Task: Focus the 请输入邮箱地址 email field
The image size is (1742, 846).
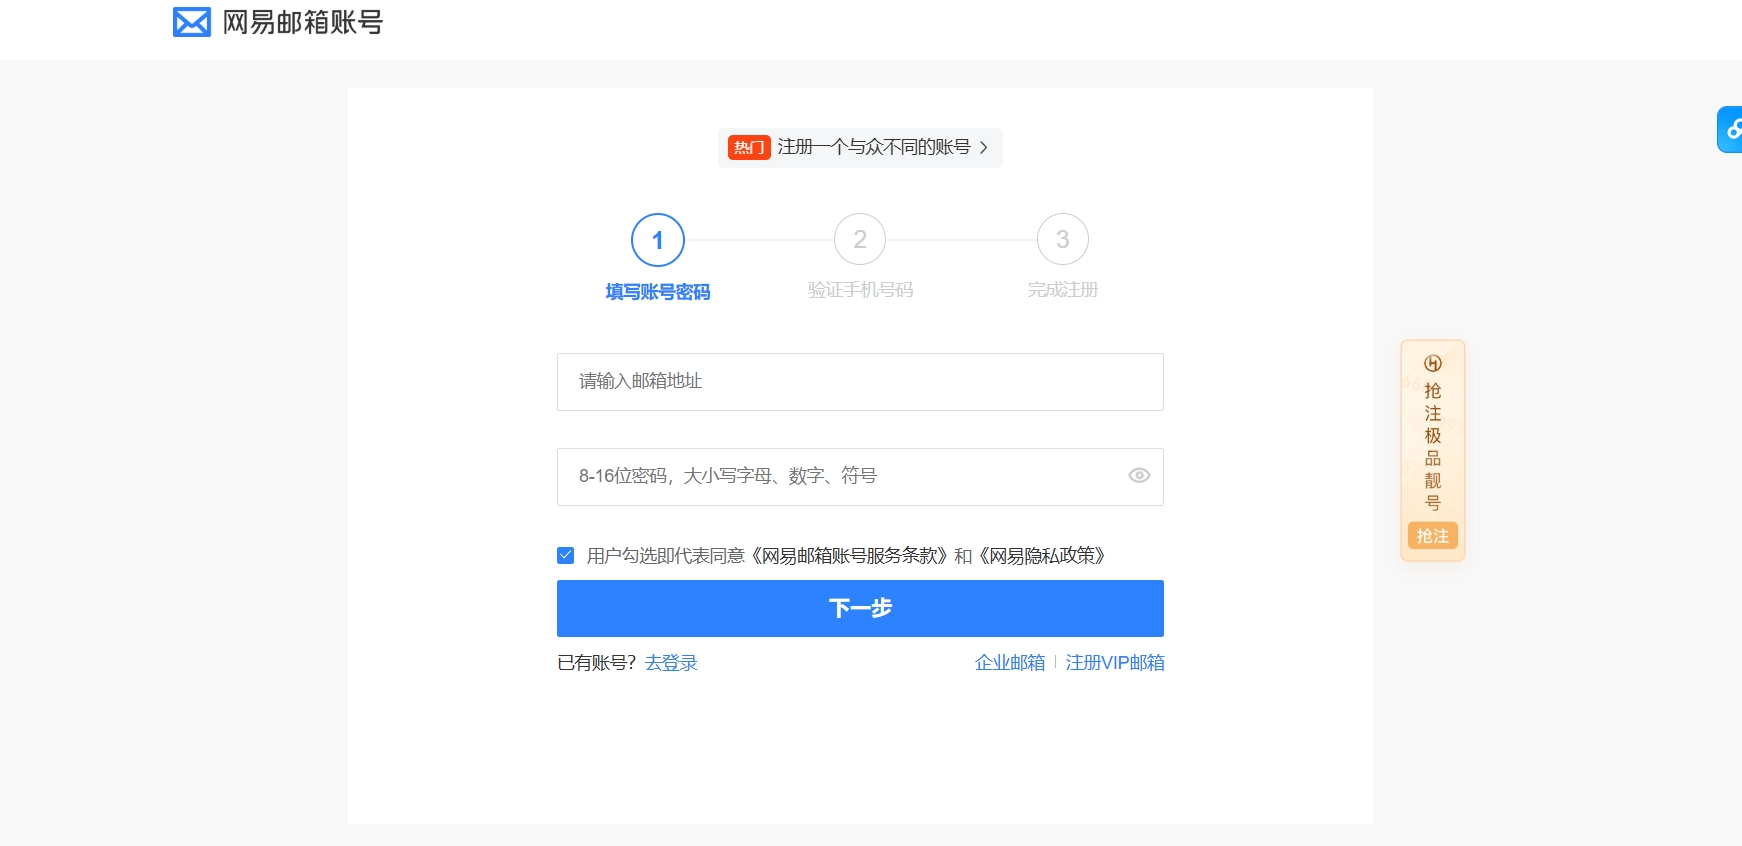Action: point(860,382)
